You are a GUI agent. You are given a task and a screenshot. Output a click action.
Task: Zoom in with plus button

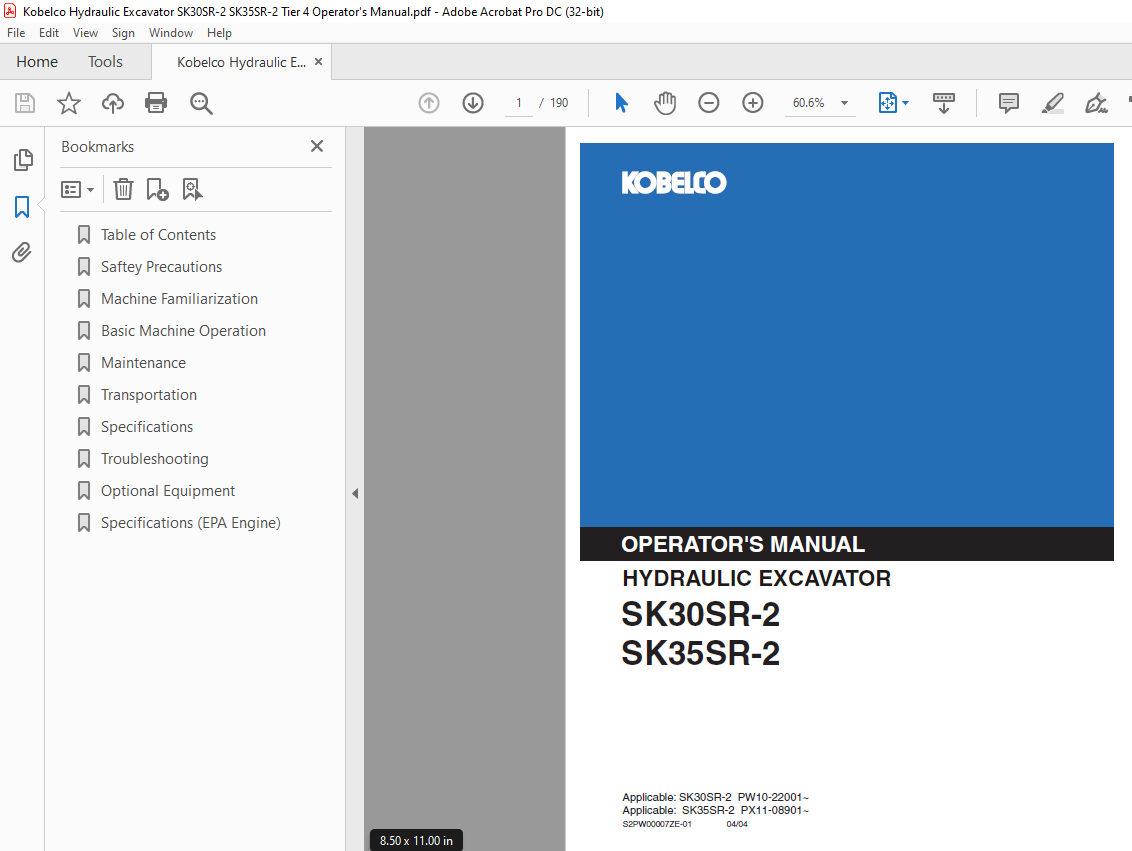coord(753,103)
